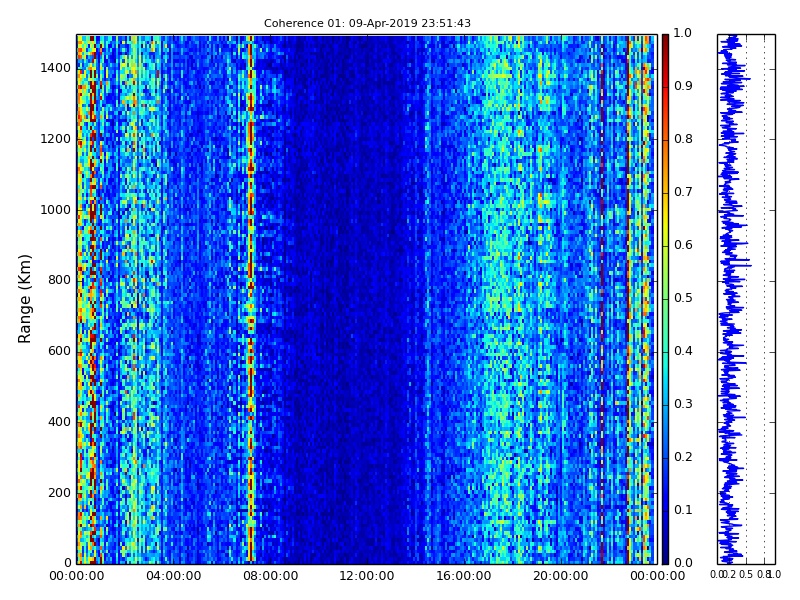Screen dimensions: 800x600
Task: Click the 600 range tick label
Action: [x=59, y=351]
